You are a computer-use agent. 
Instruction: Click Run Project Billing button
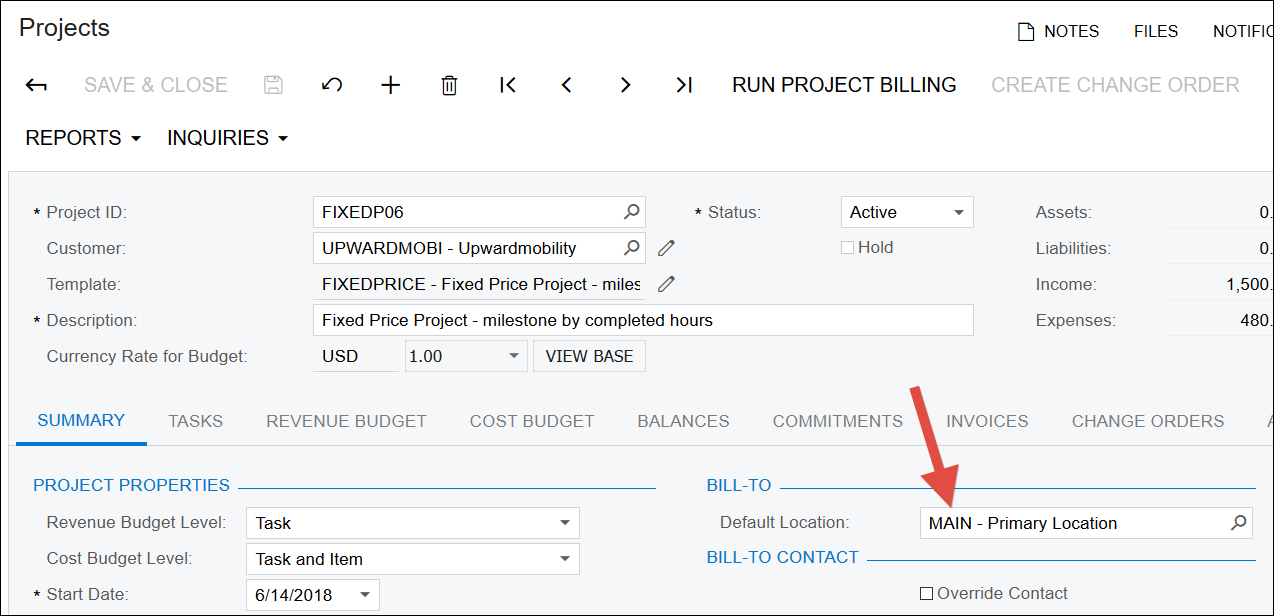tap(844, 86)
